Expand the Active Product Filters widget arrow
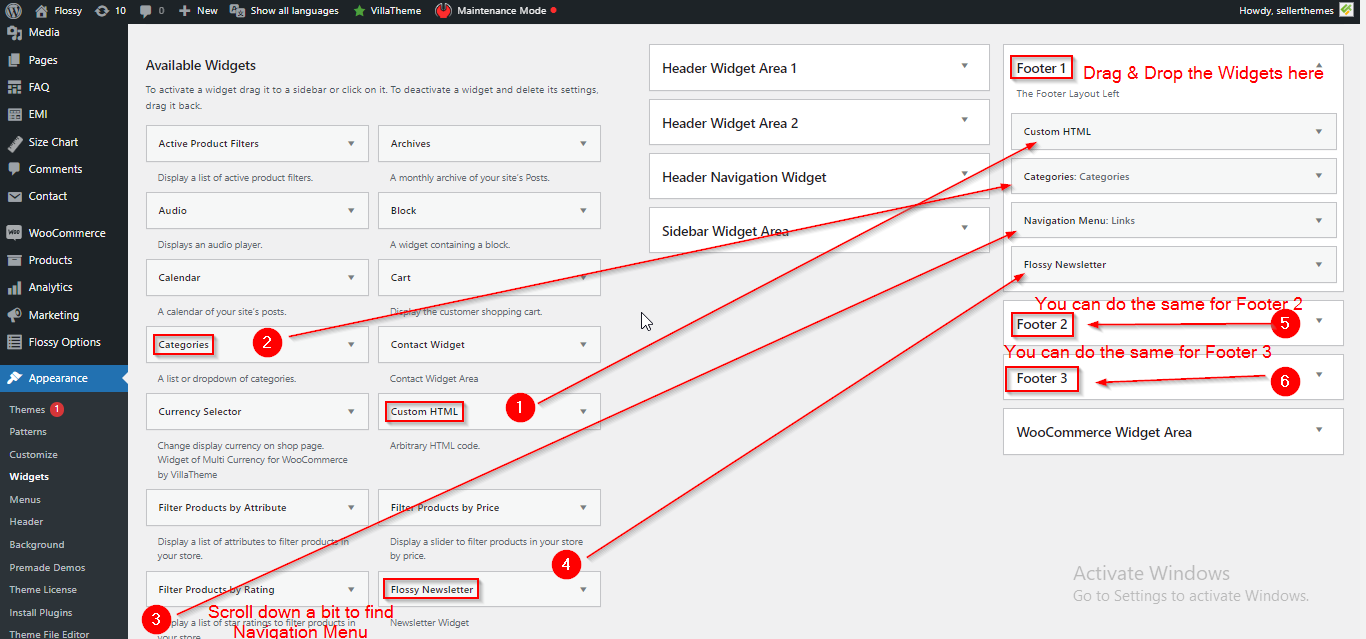 [x=351, y=144]
